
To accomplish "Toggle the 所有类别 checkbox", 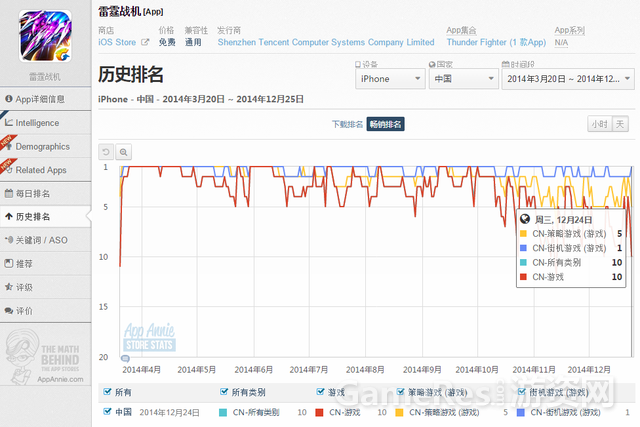I will 224,392.
